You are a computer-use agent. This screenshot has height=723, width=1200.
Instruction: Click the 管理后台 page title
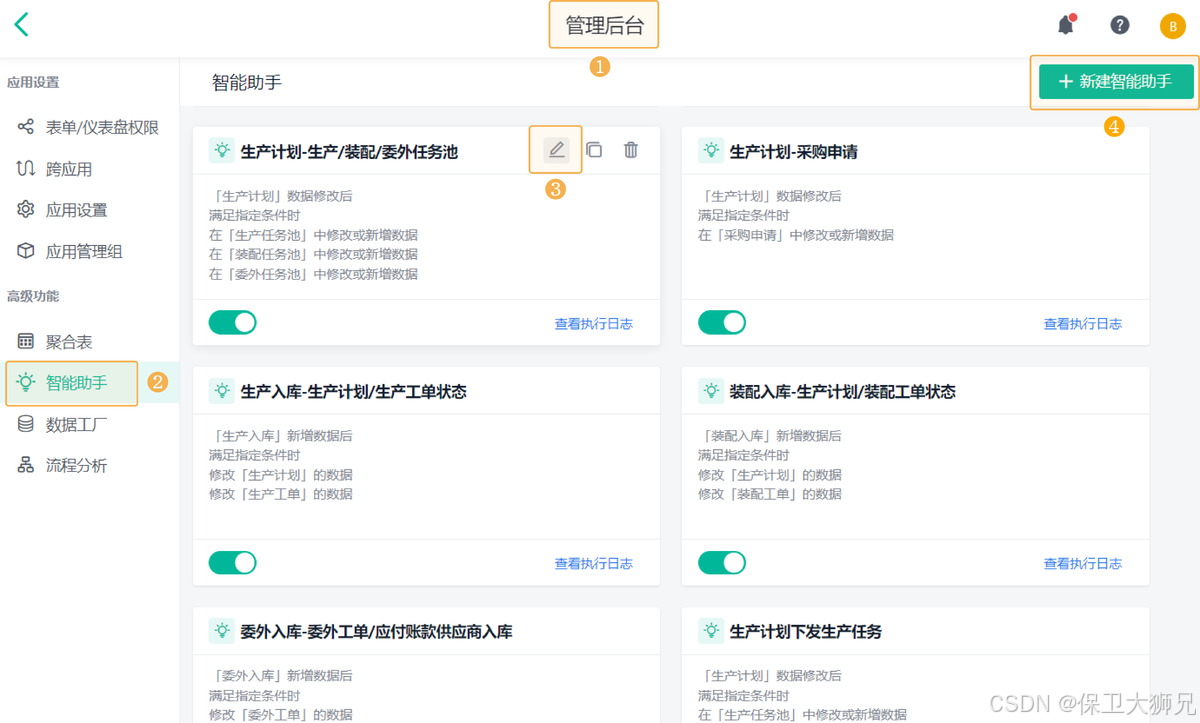click(604, 26)
